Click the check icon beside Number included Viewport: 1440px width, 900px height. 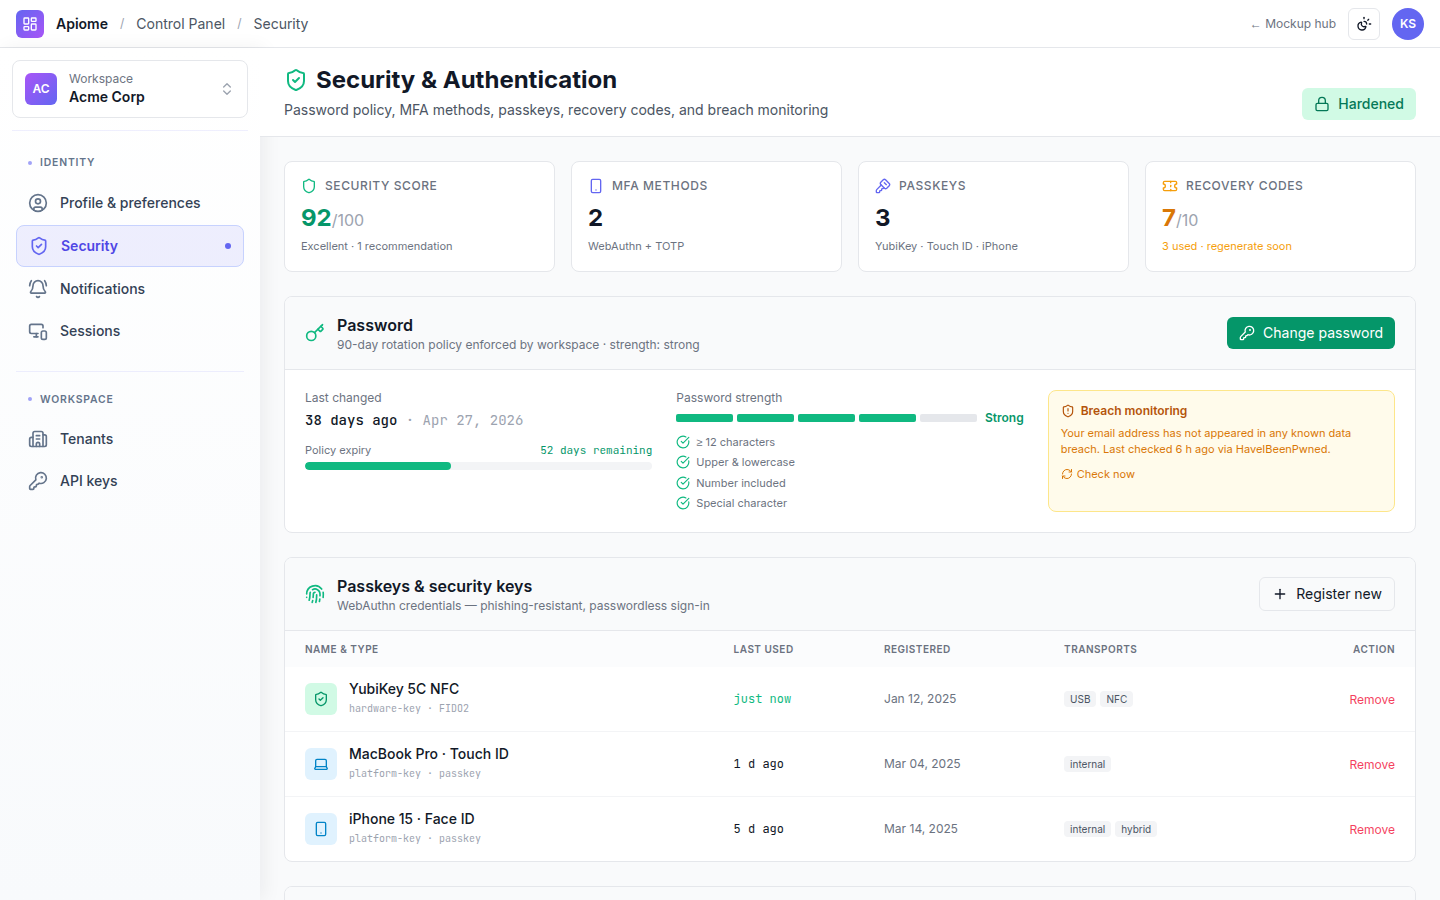(x=683, y=483)
